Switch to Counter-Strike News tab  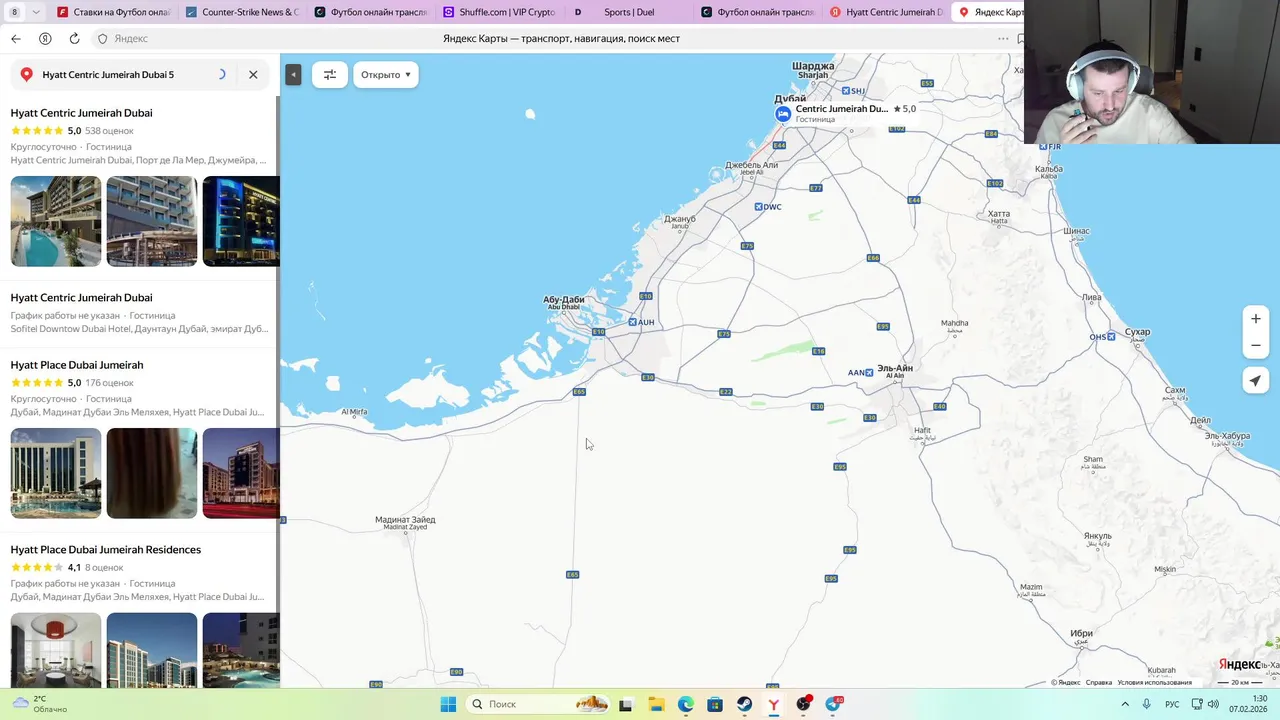click(242, 12)
